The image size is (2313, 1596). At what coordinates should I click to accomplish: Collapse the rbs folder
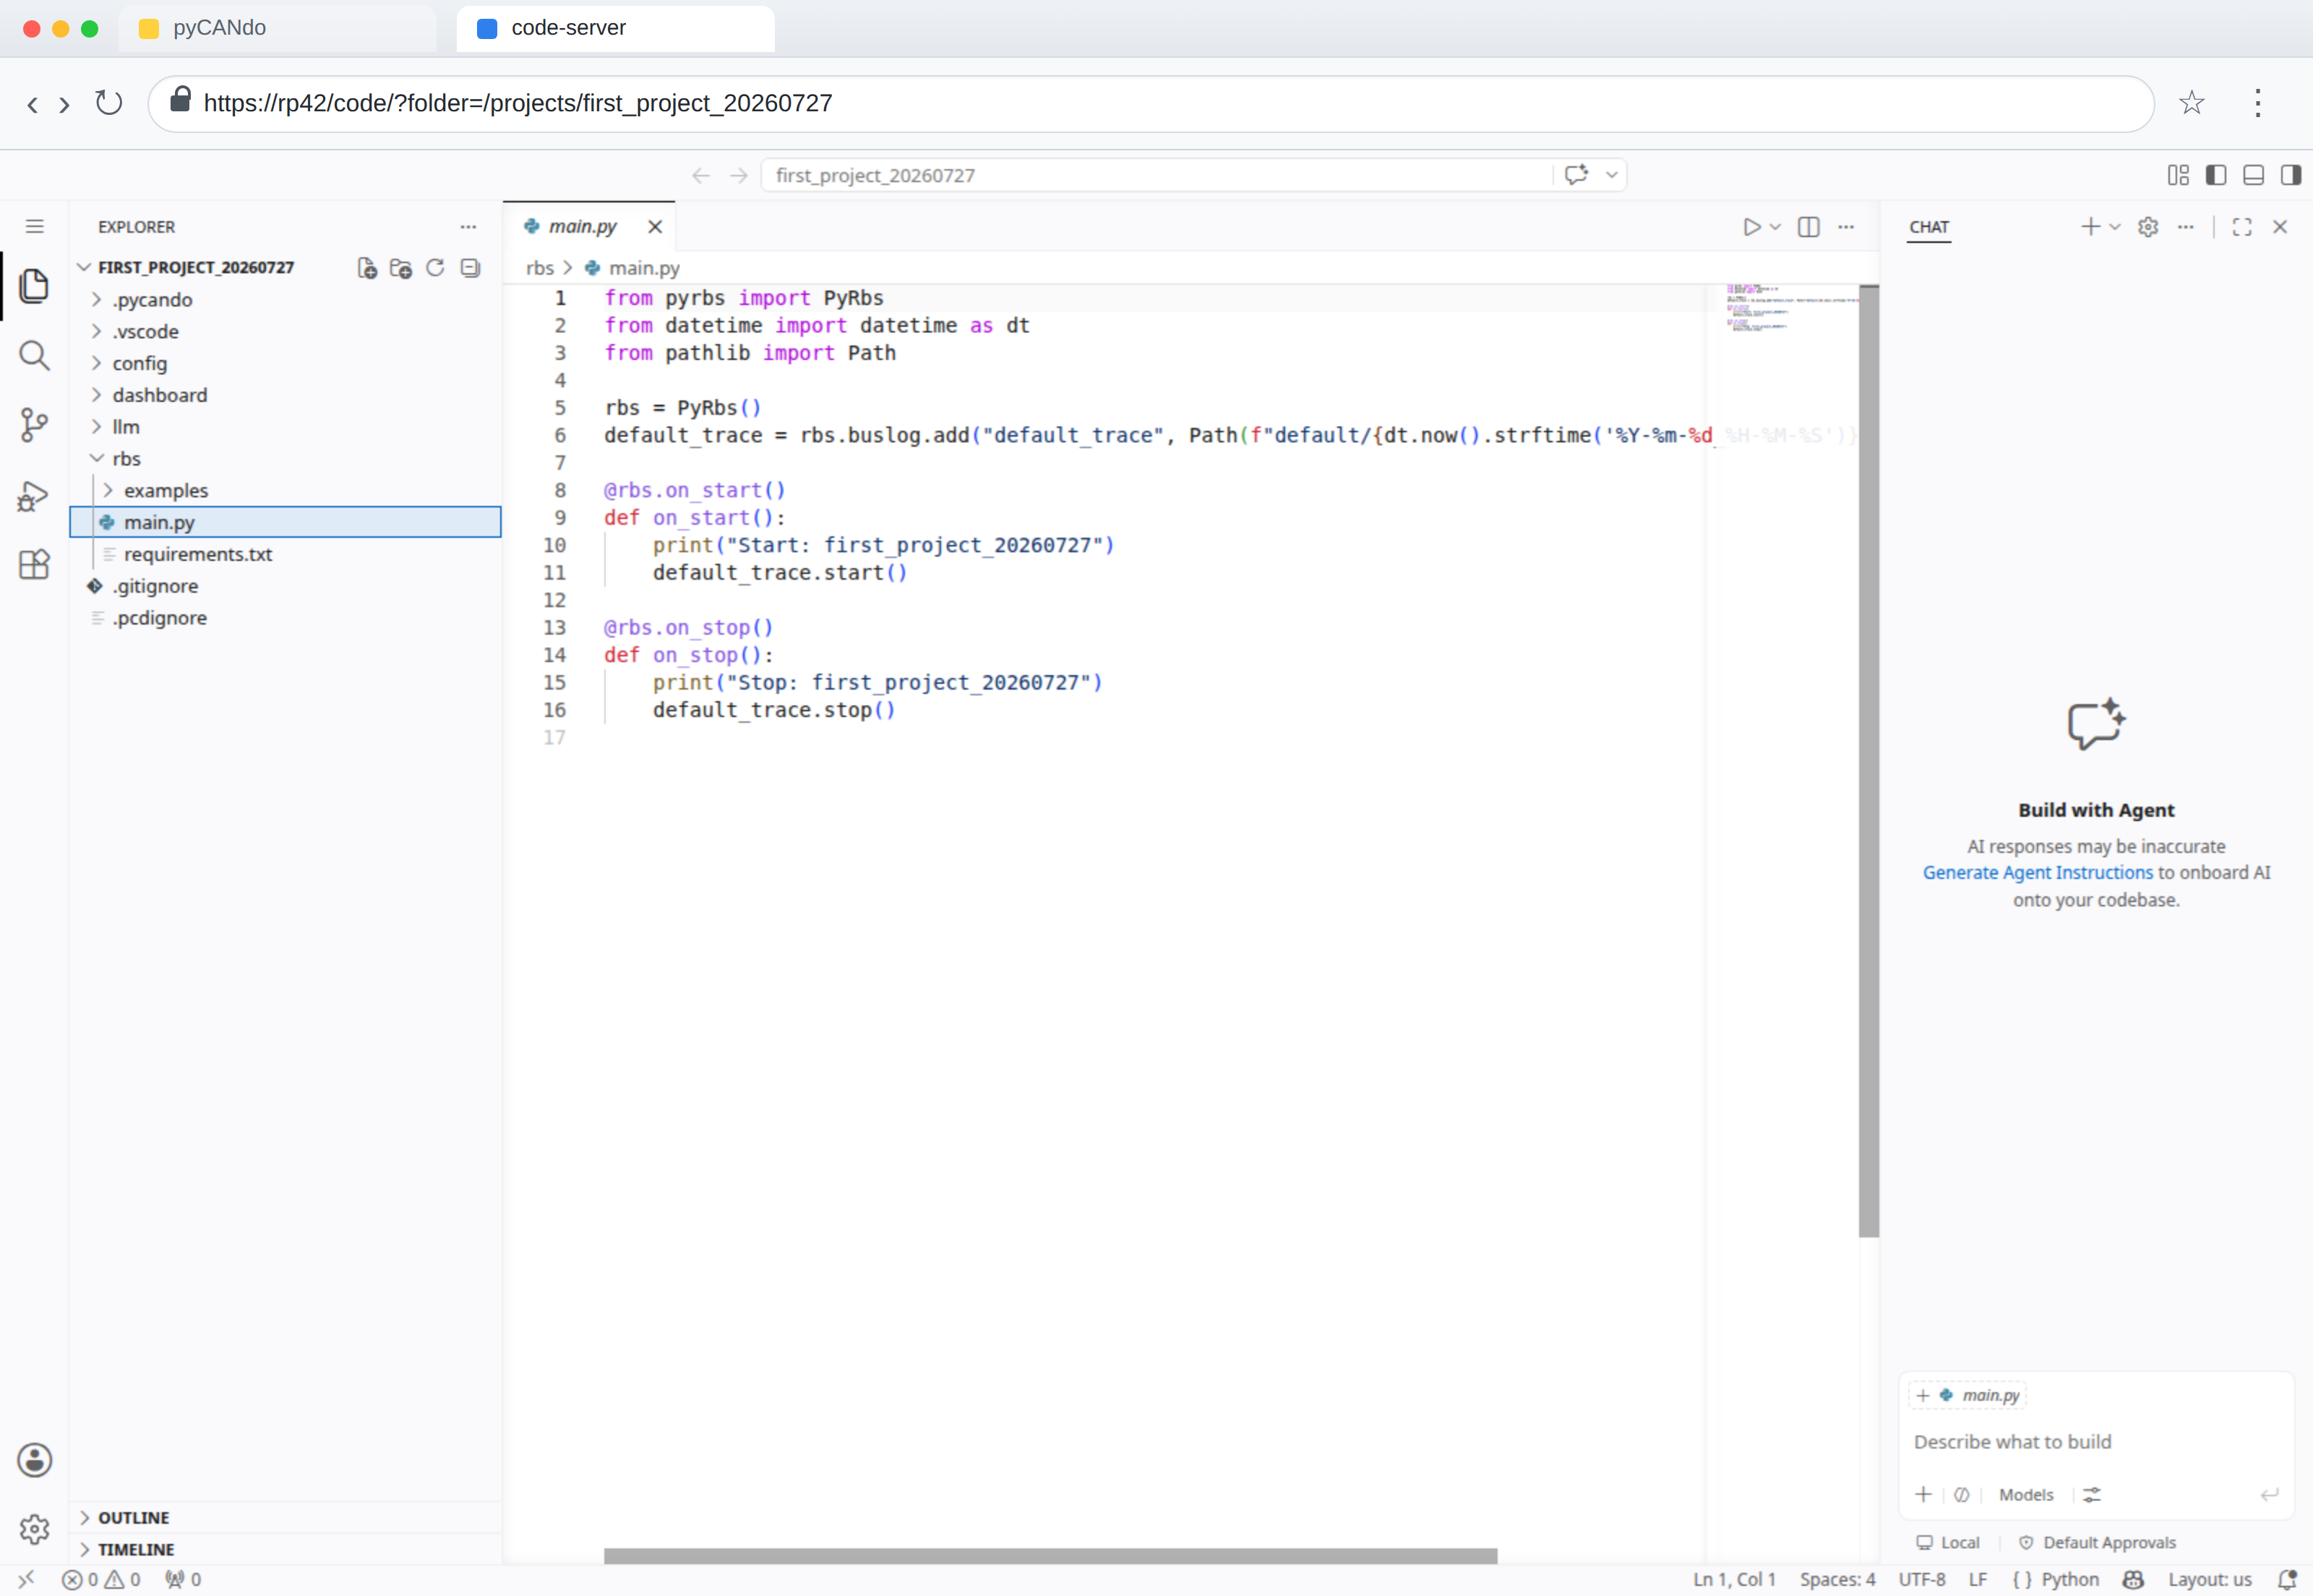285,459
